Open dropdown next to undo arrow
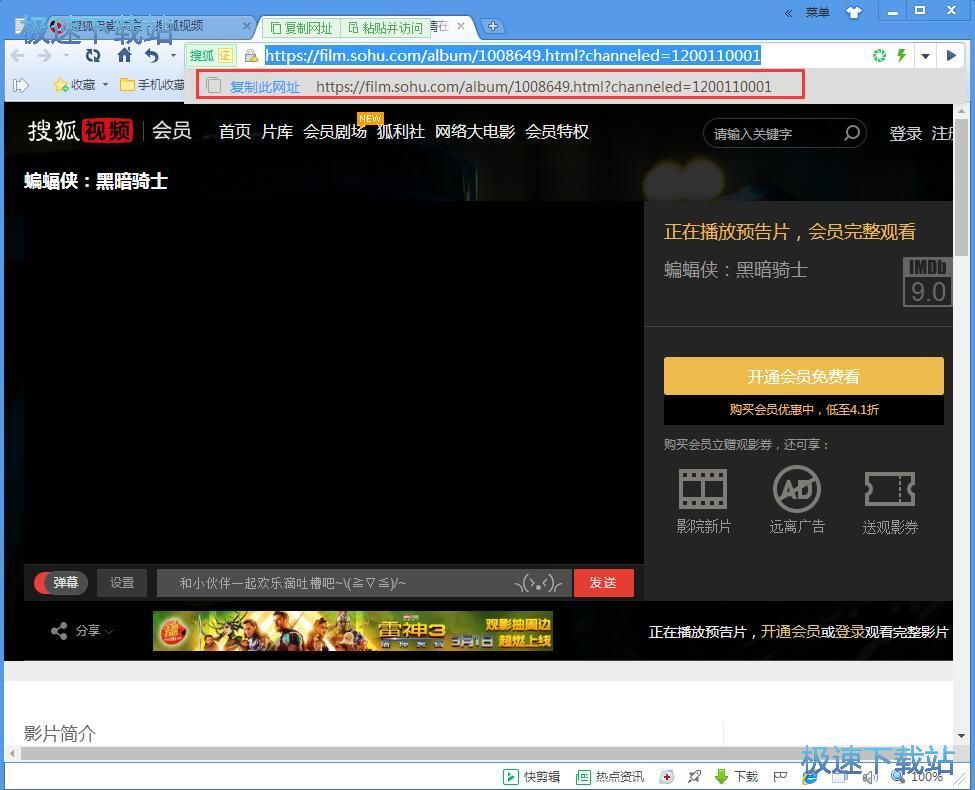This screenshot has height=790, width=975. 173,56
